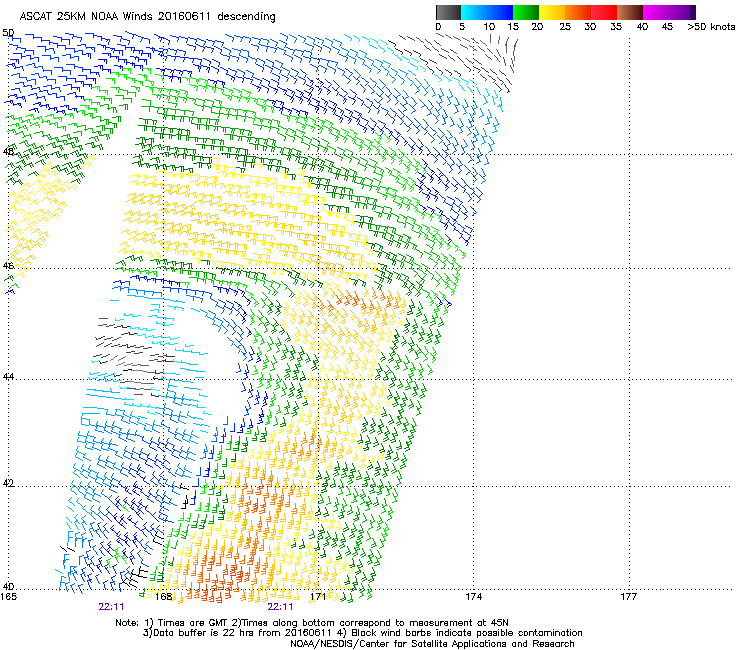The width and height of the screenshot is (740, 650).
Task: Click the '20' legend tick label
Action: point(537,27)
